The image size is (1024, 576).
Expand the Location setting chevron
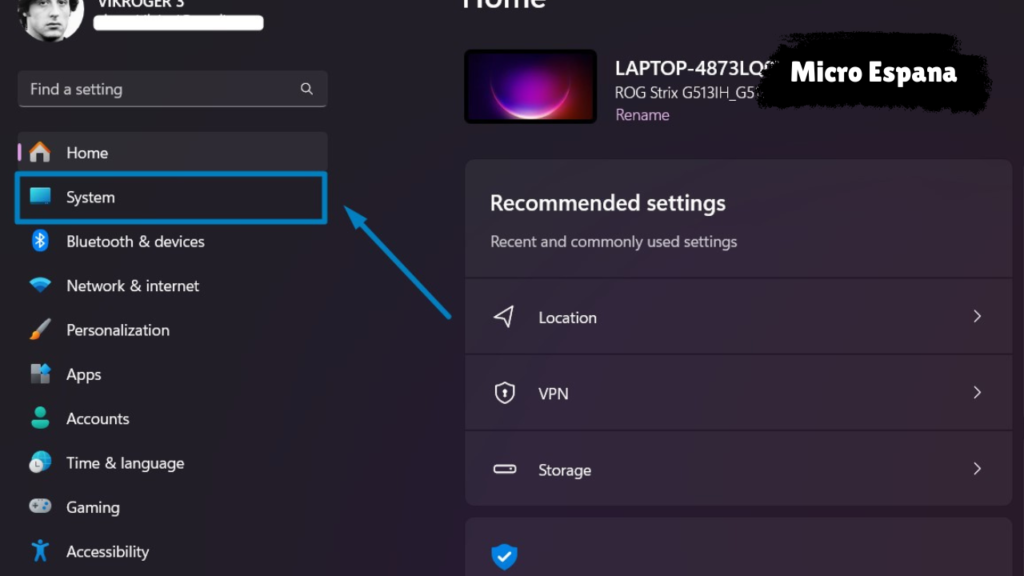(x=977, y=316)
